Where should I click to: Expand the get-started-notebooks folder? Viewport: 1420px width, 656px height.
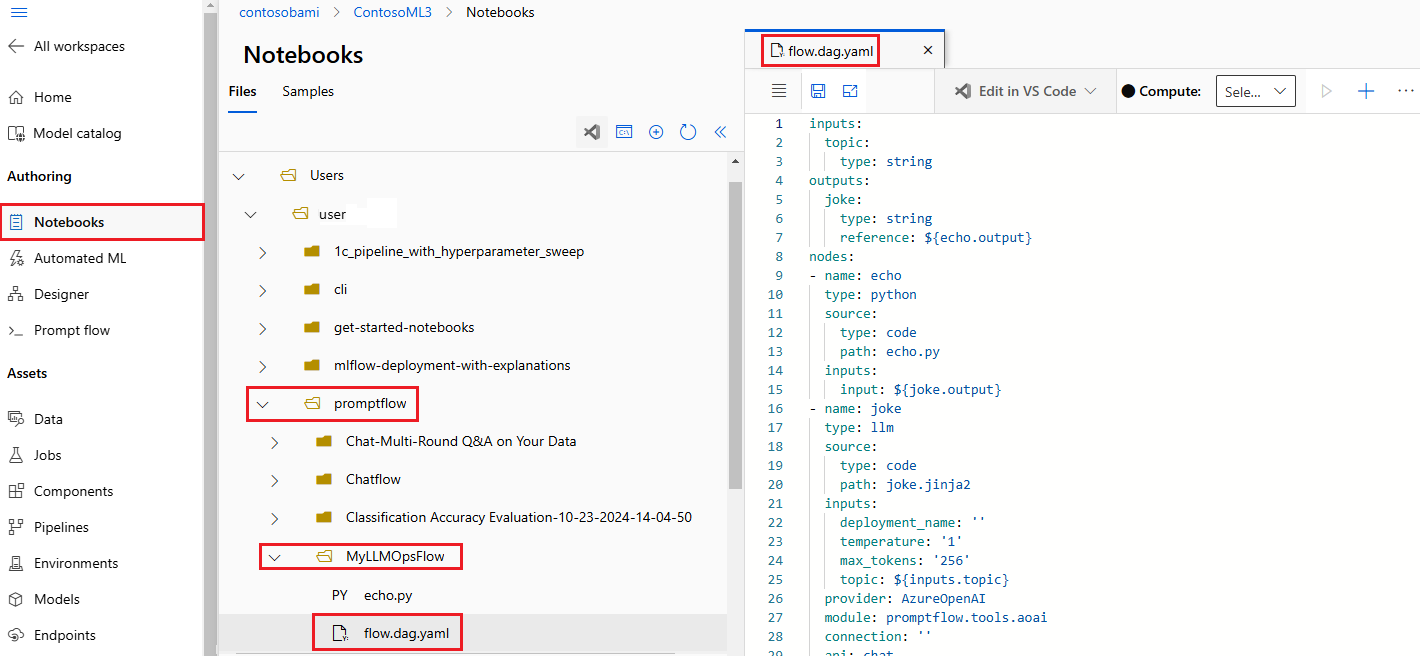point(263,328)
